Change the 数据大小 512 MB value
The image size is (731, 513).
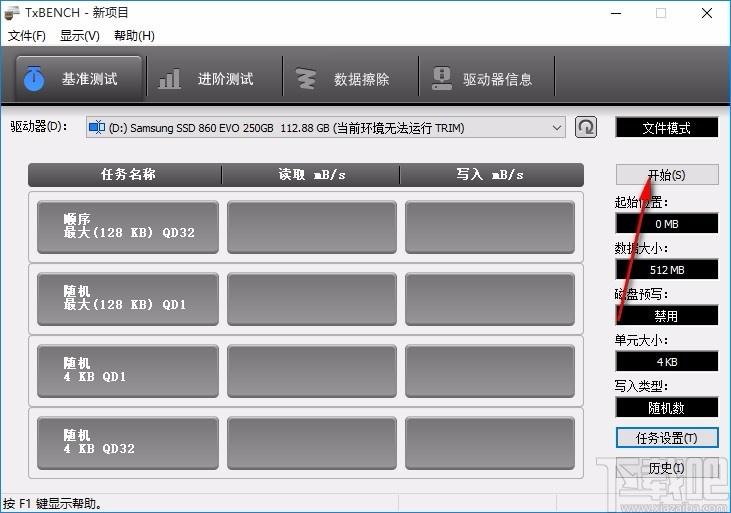[667, 270]
